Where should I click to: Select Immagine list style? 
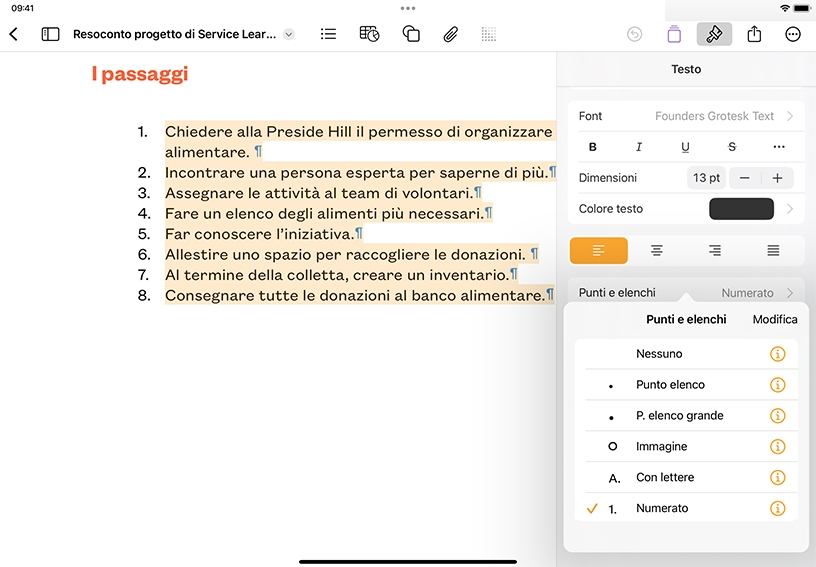click(686, 447)
